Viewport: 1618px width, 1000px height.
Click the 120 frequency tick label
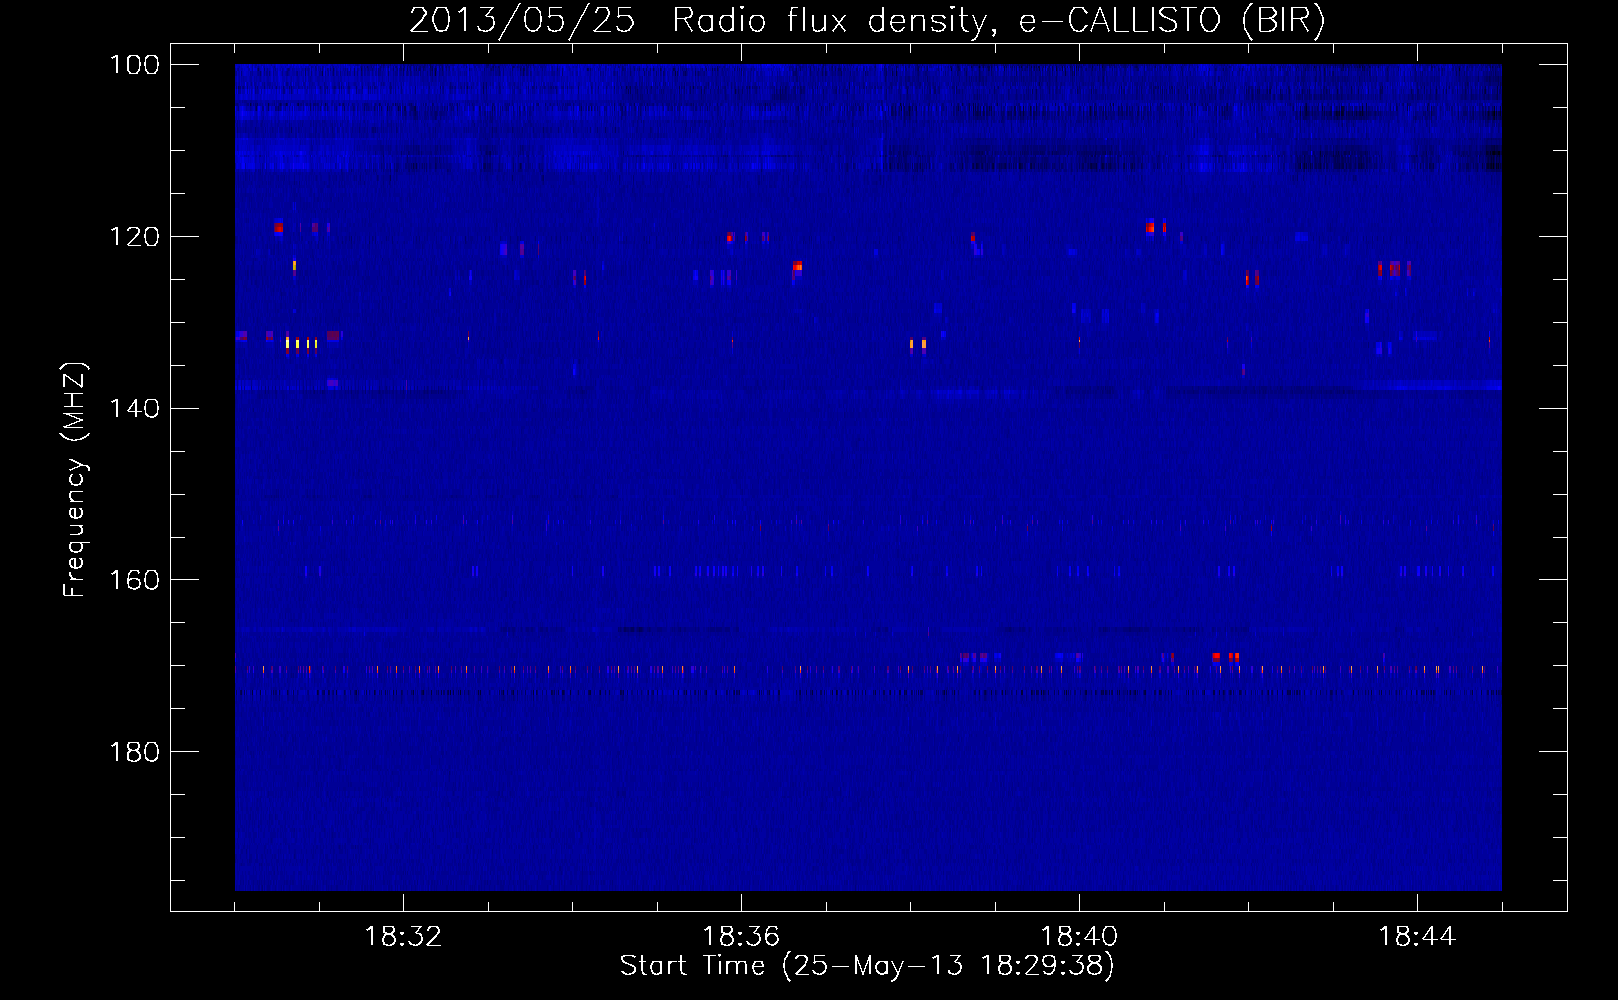134,237
